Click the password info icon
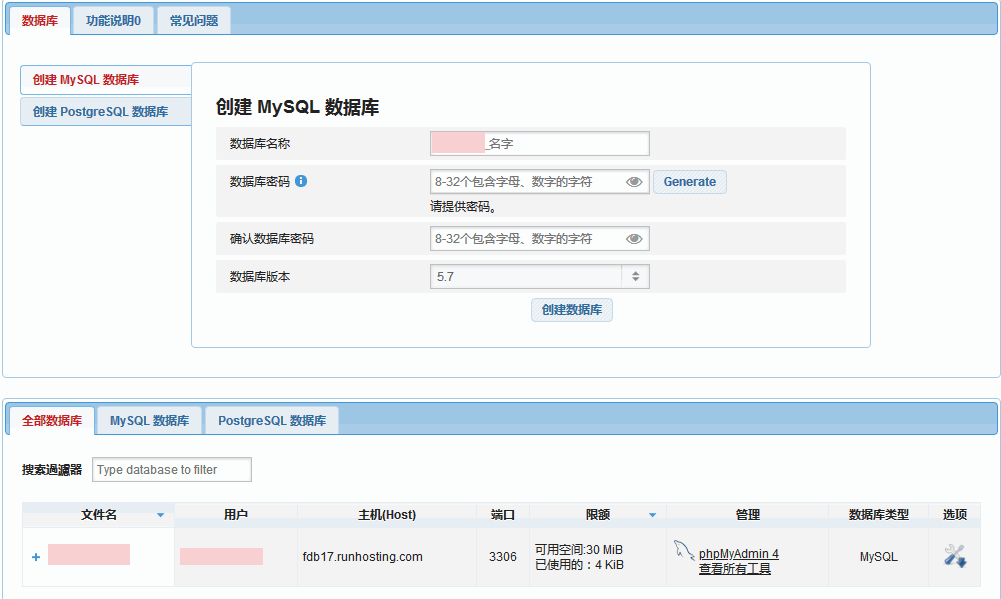 tap(301, 181)
